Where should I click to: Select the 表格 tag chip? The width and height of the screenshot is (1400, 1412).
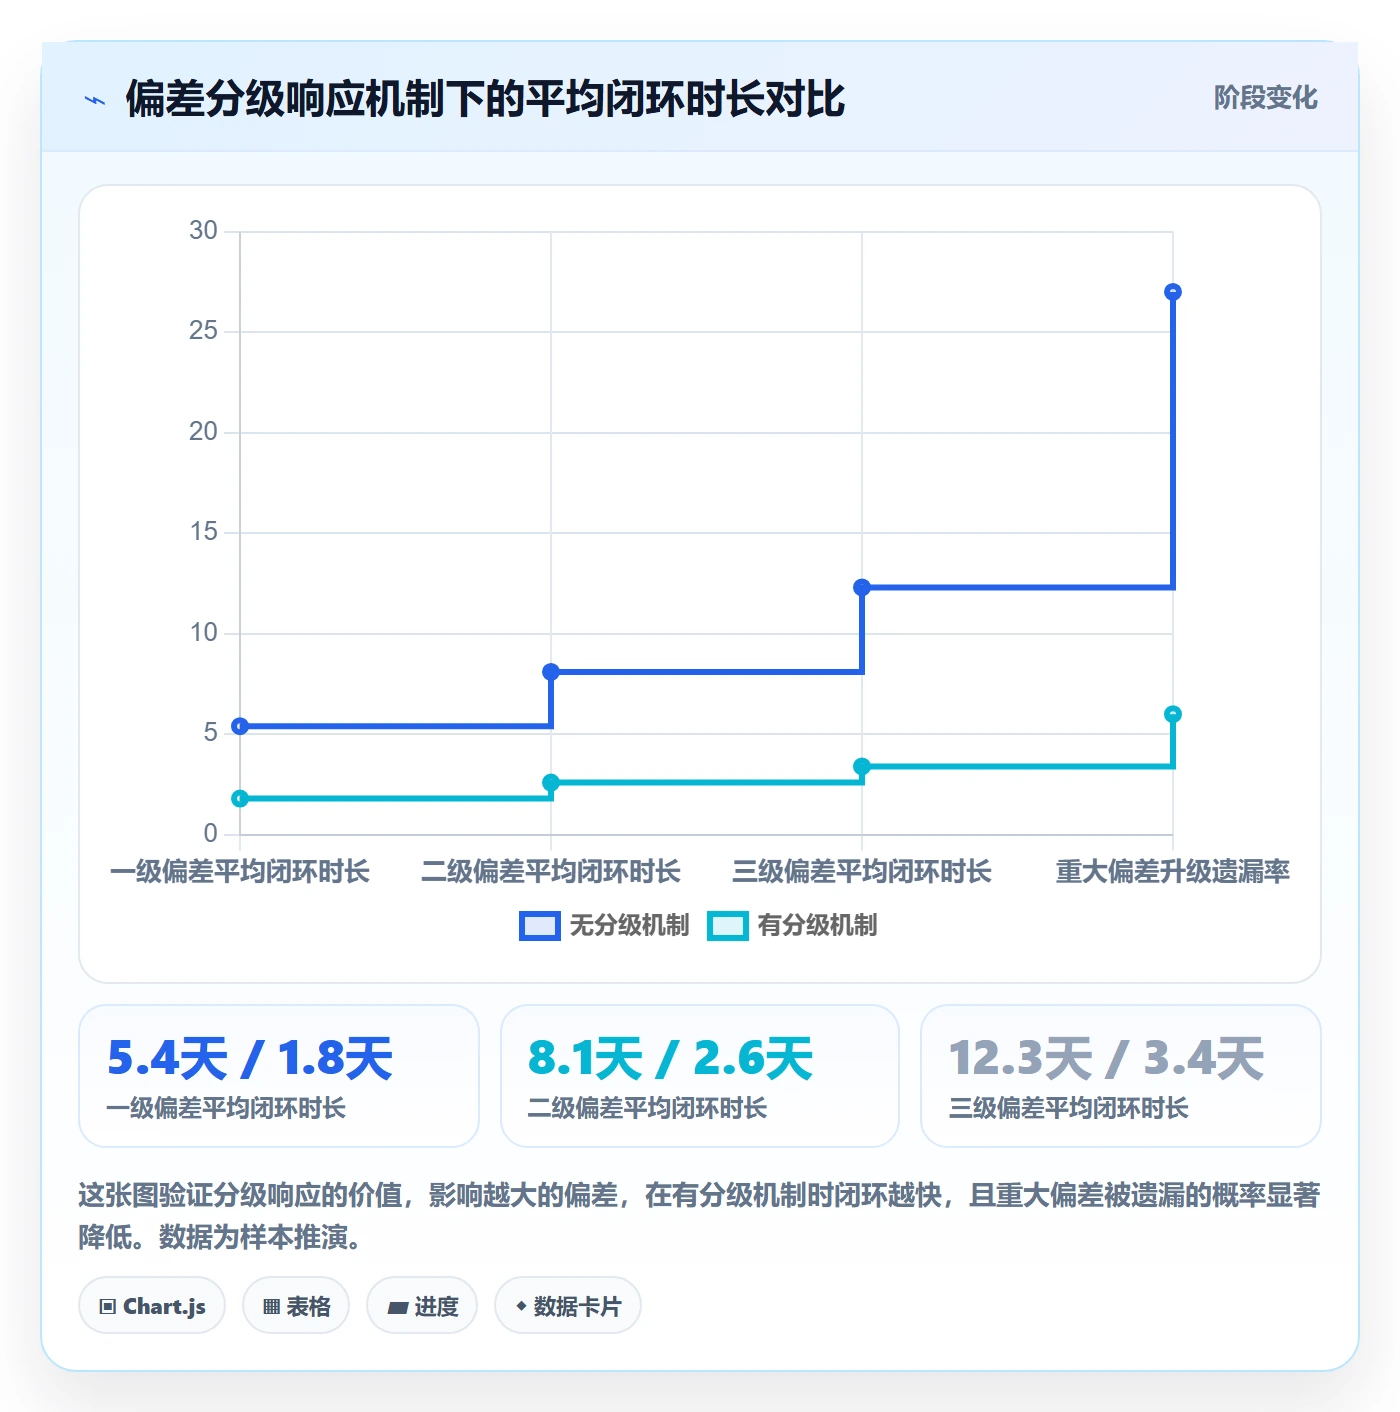(x=296, y=1305)
